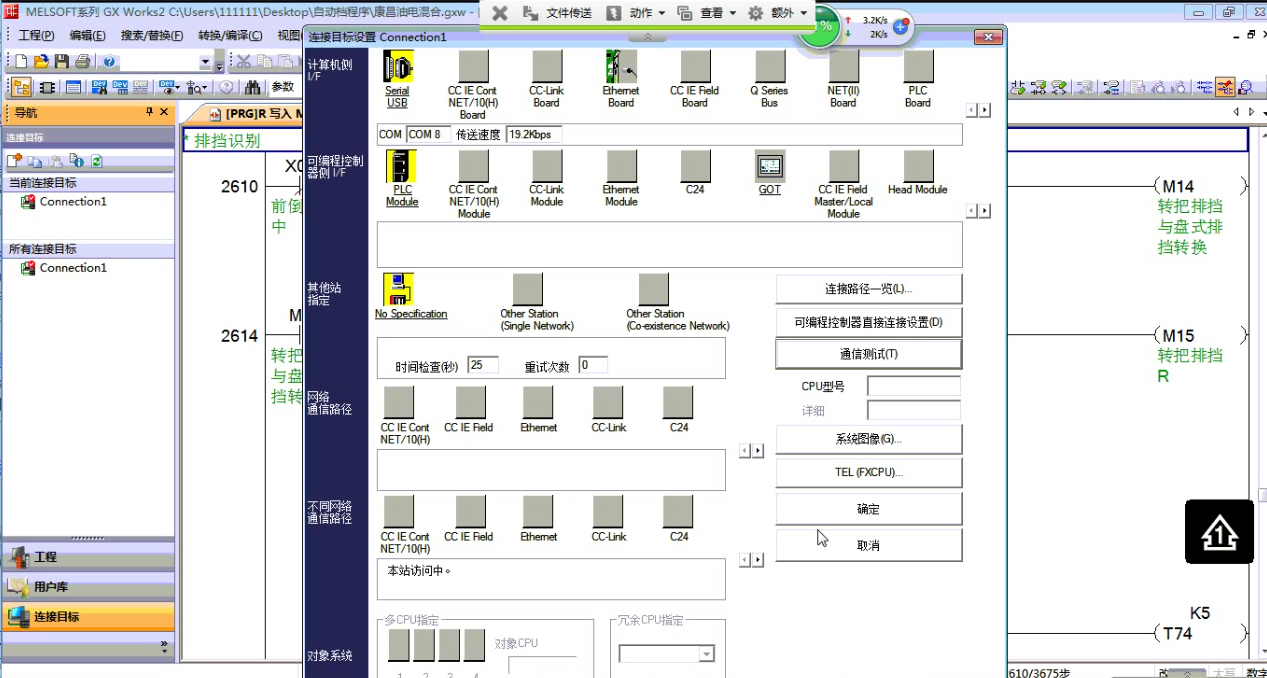Click the 重试次数 input field
The height and width of the screenshot is (678, 1267).
coord(592,365)
